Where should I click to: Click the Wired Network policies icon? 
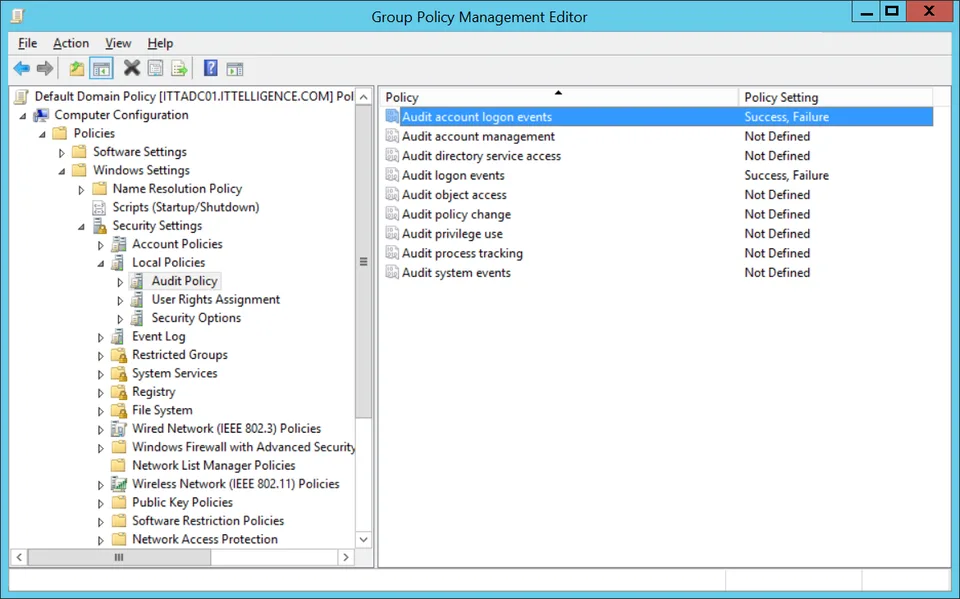(x=119, y=429)
